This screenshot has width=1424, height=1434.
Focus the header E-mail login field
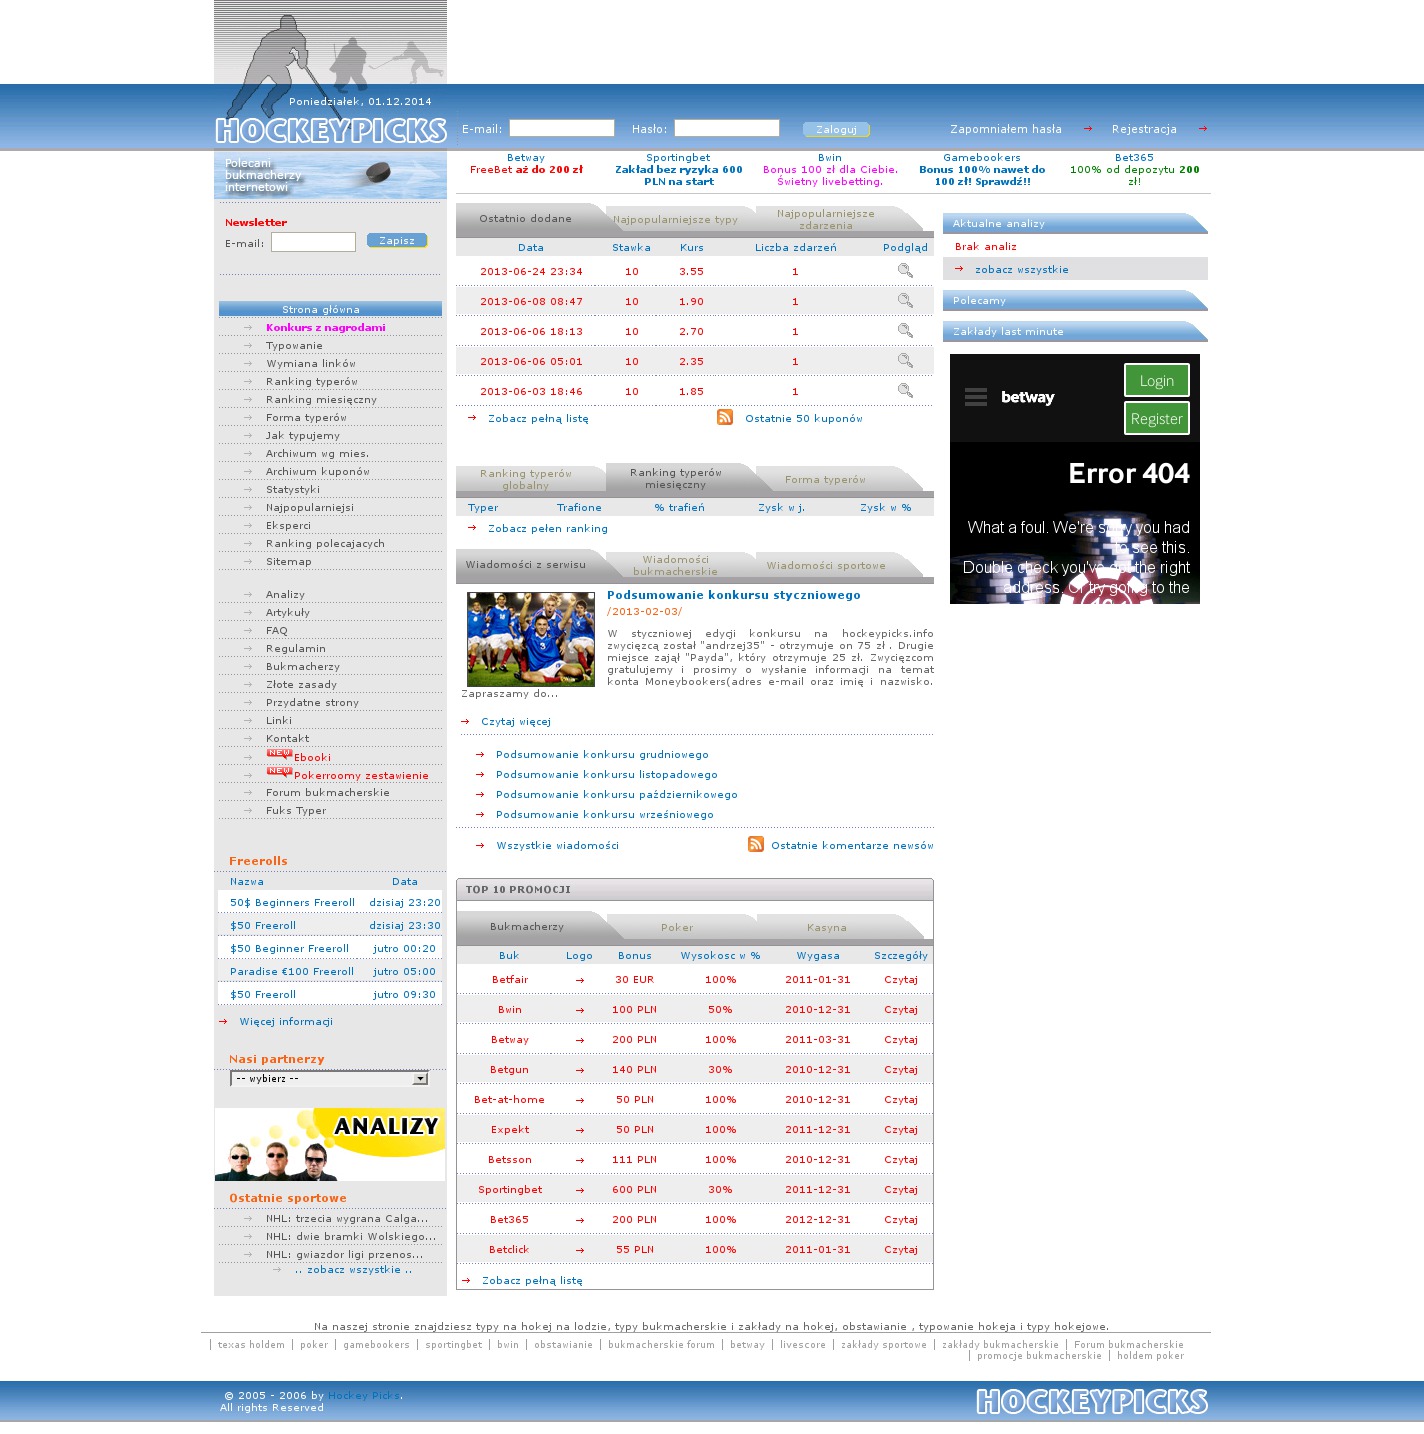(x=562, y=128)
